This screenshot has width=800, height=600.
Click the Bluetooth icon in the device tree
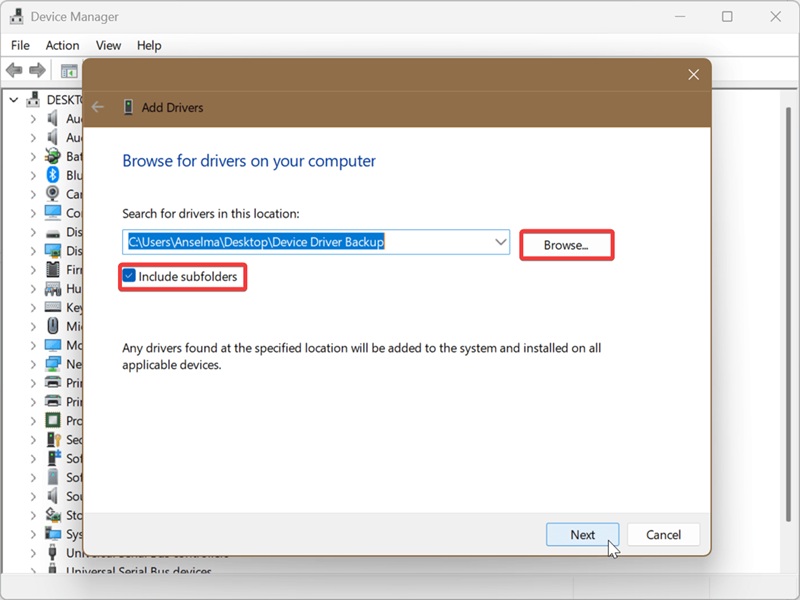click(53, 175)
